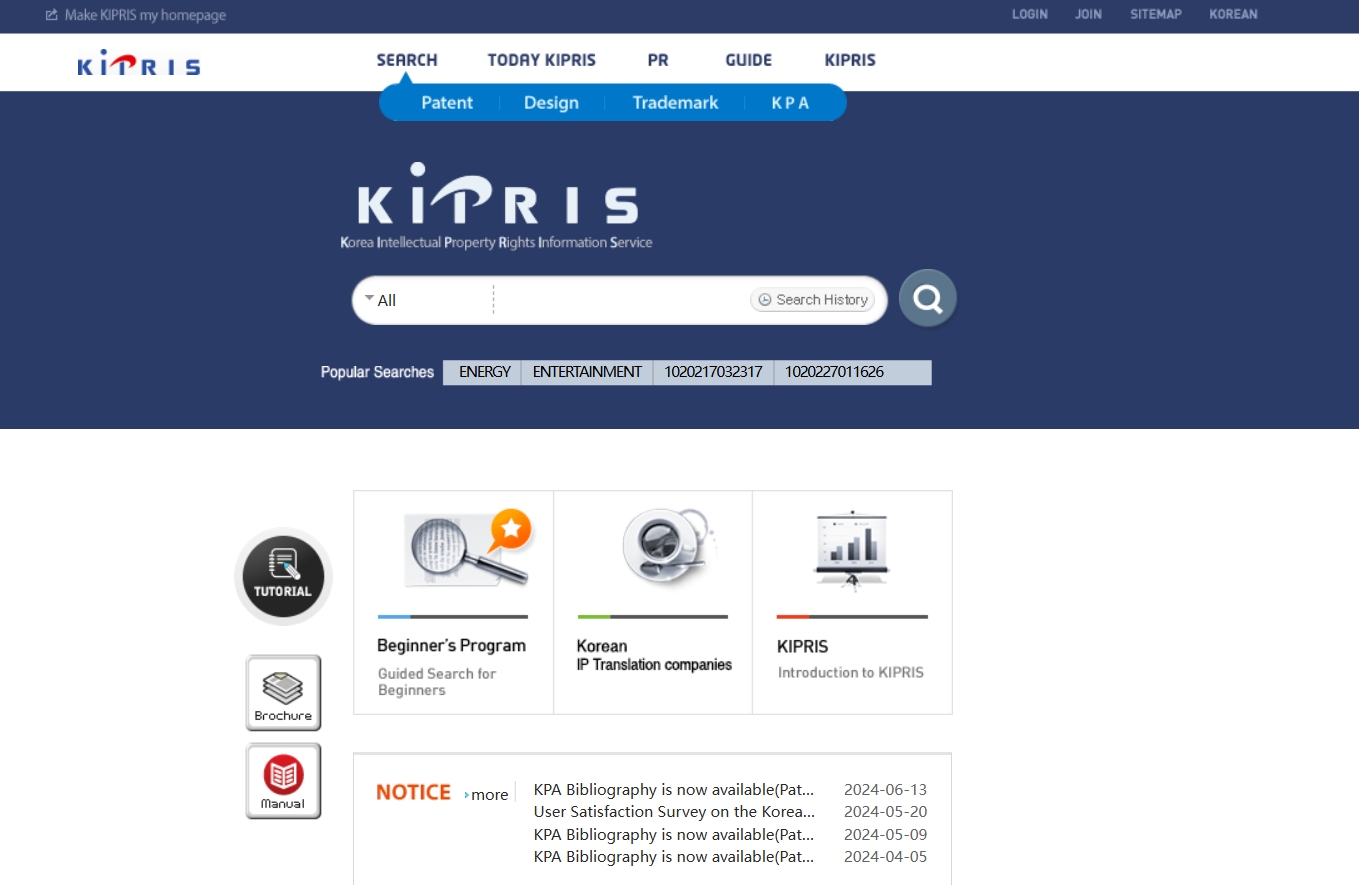
Task: Click the Beginner's Program magnifier image
Action: (468, 549)
